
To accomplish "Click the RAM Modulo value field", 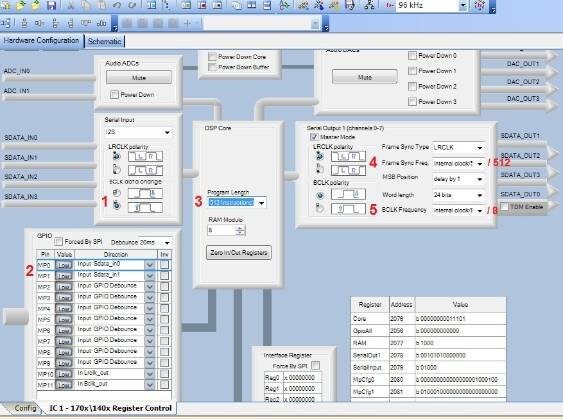I will [x=221, y=230].
